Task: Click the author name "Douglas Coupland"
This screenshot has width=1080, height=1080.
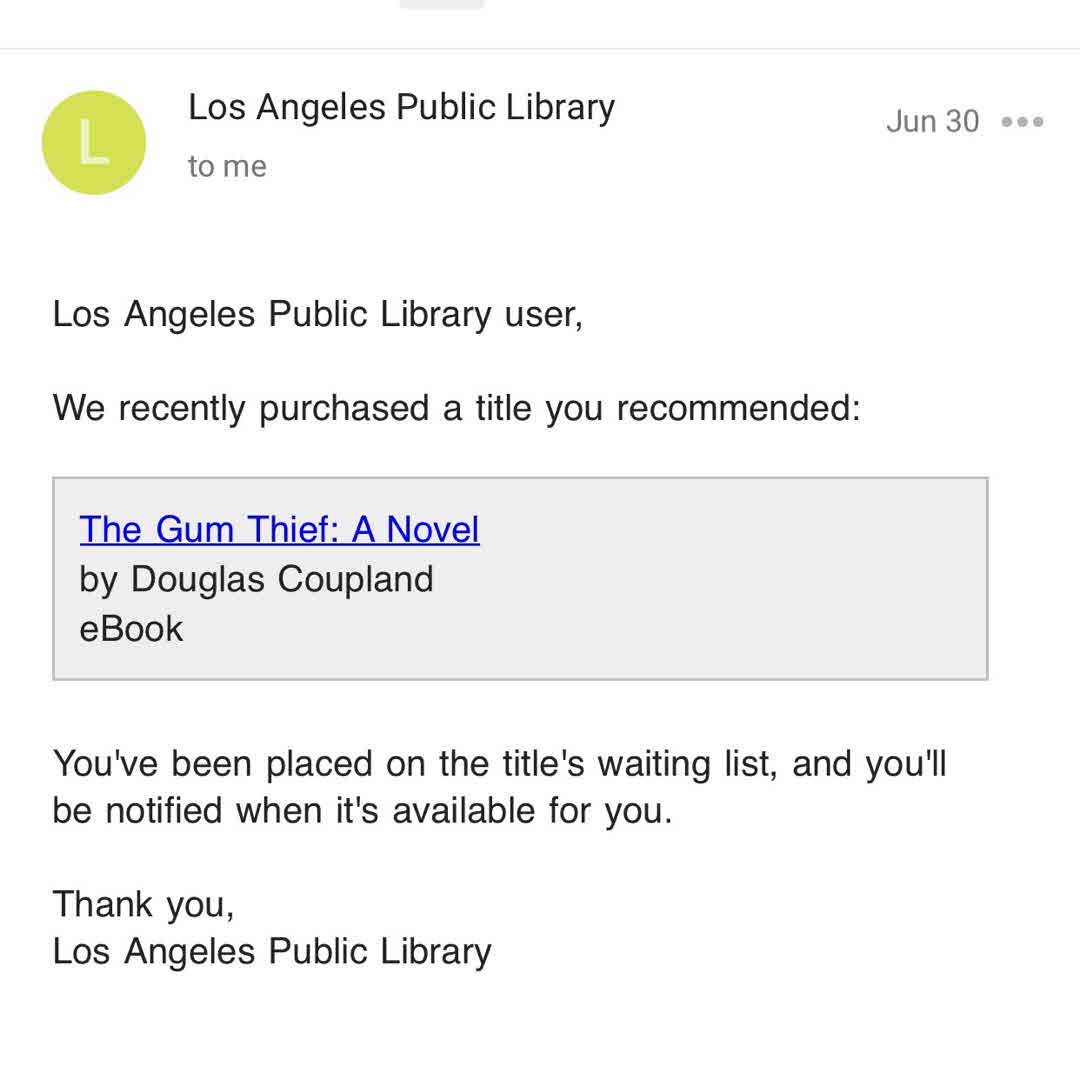Action: tap(282, 580)
